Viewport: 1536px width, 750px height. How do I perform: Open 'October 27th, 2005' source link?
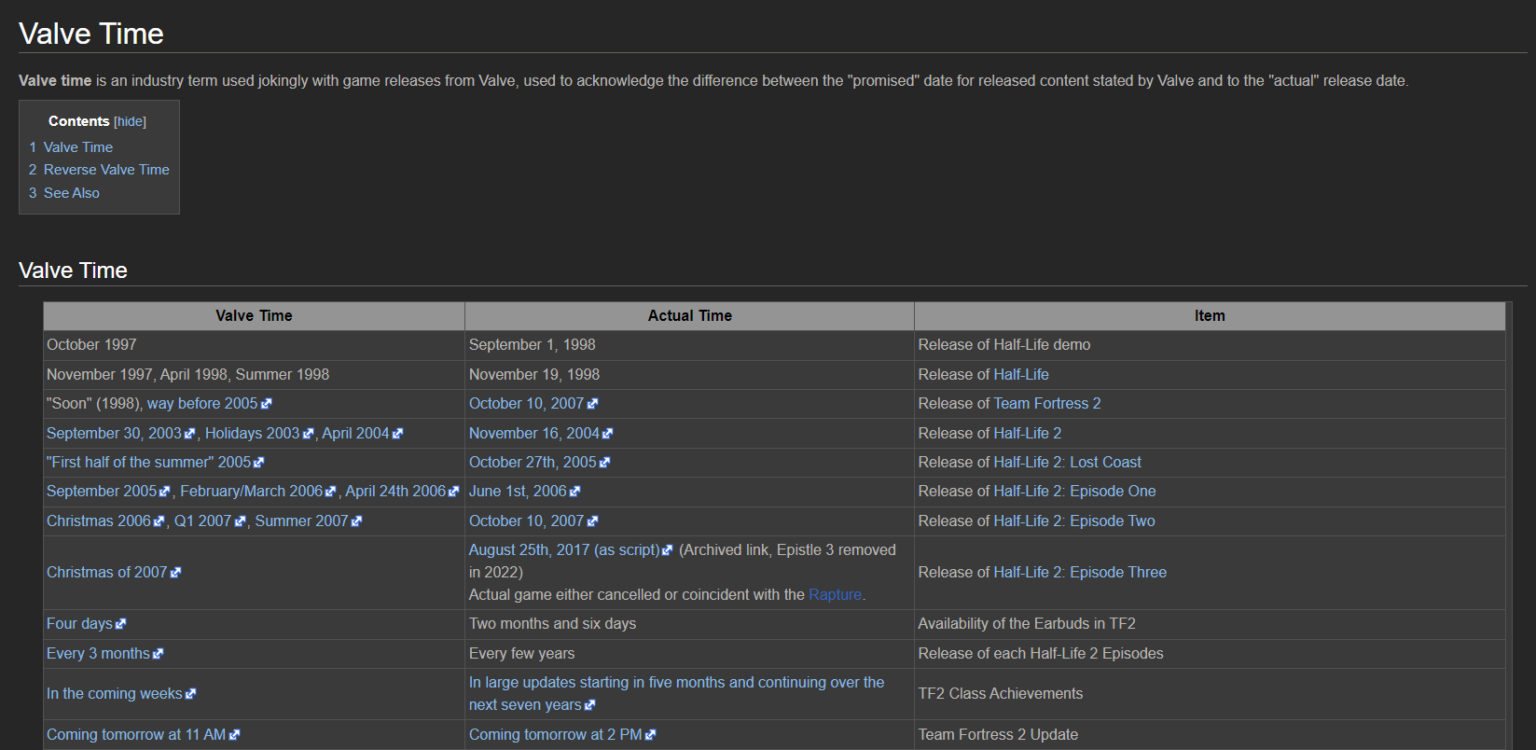coord(532,462)
